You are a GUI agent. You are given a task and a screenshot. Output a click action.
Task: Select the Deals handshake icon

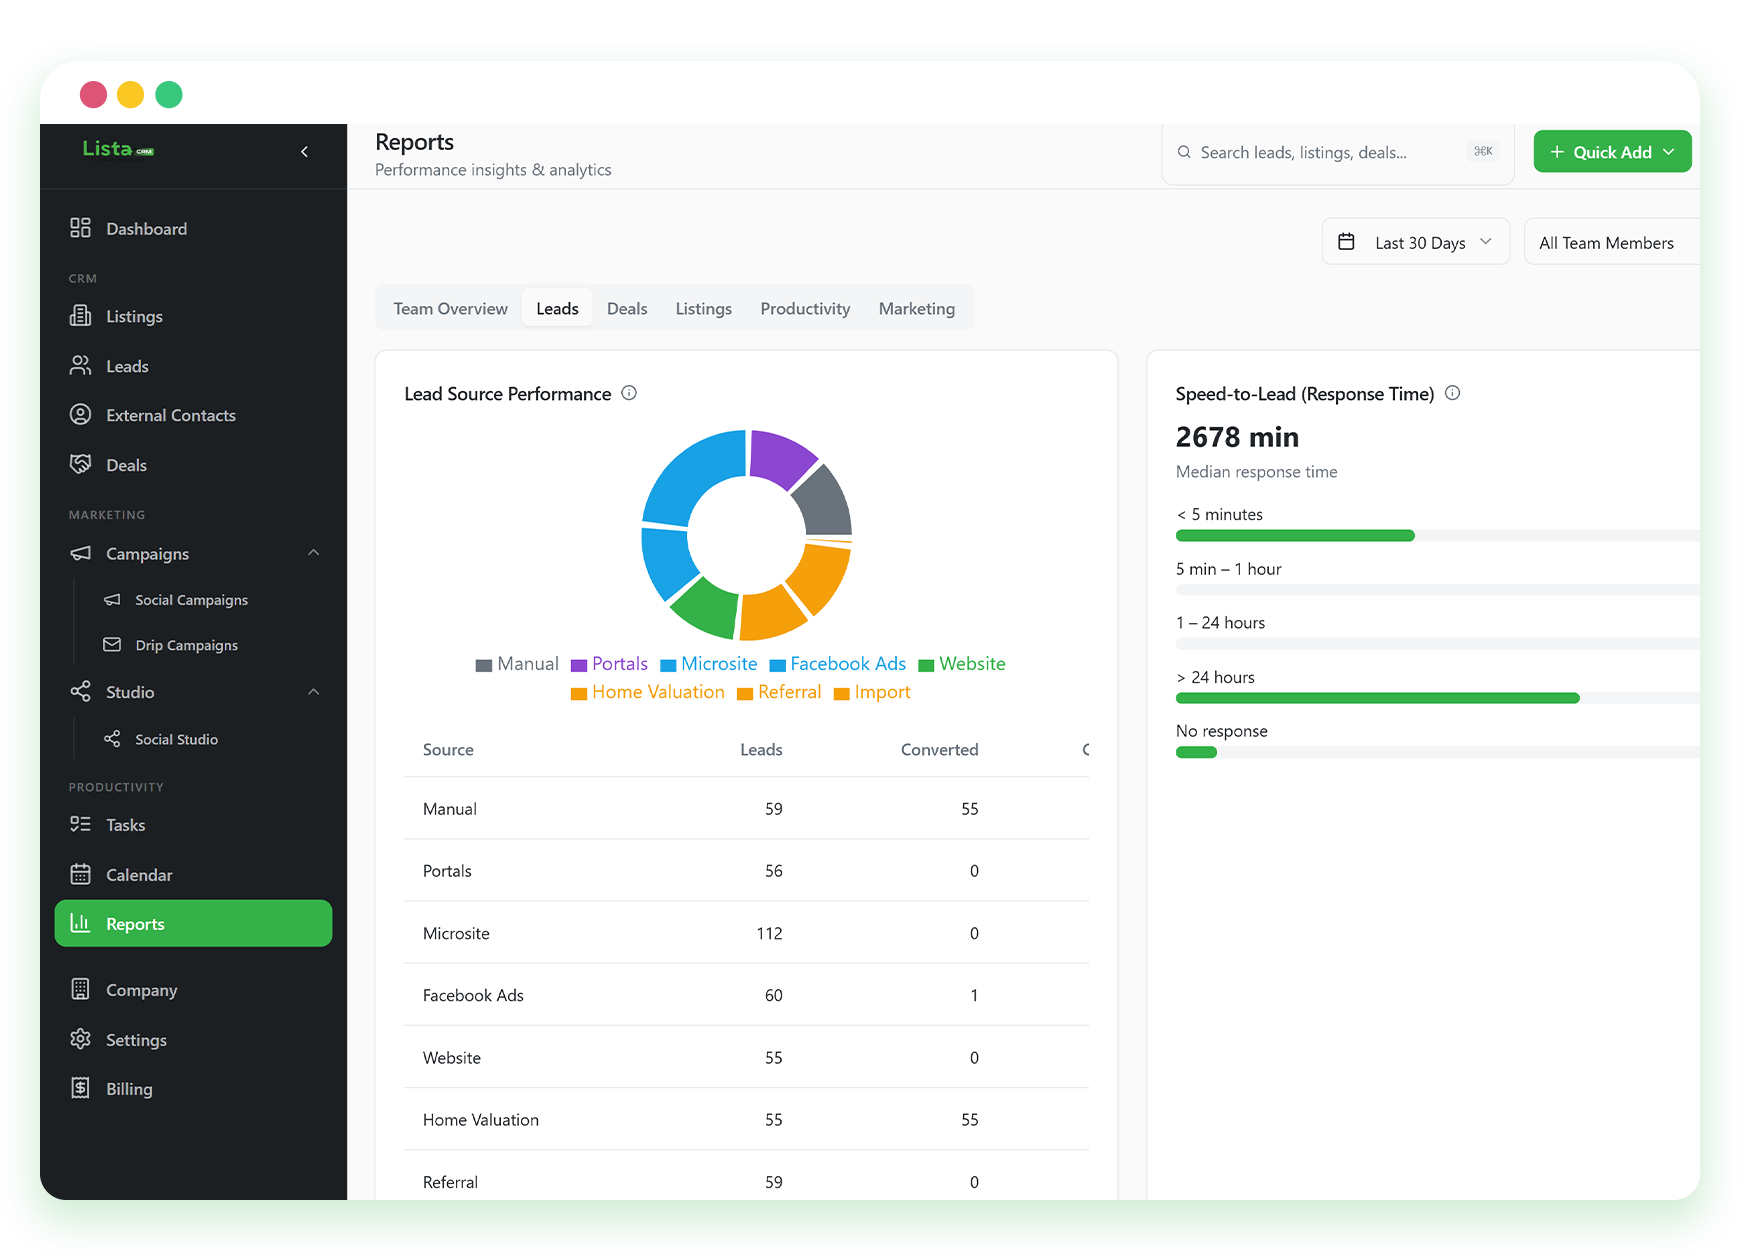click(x=80, y=464)
